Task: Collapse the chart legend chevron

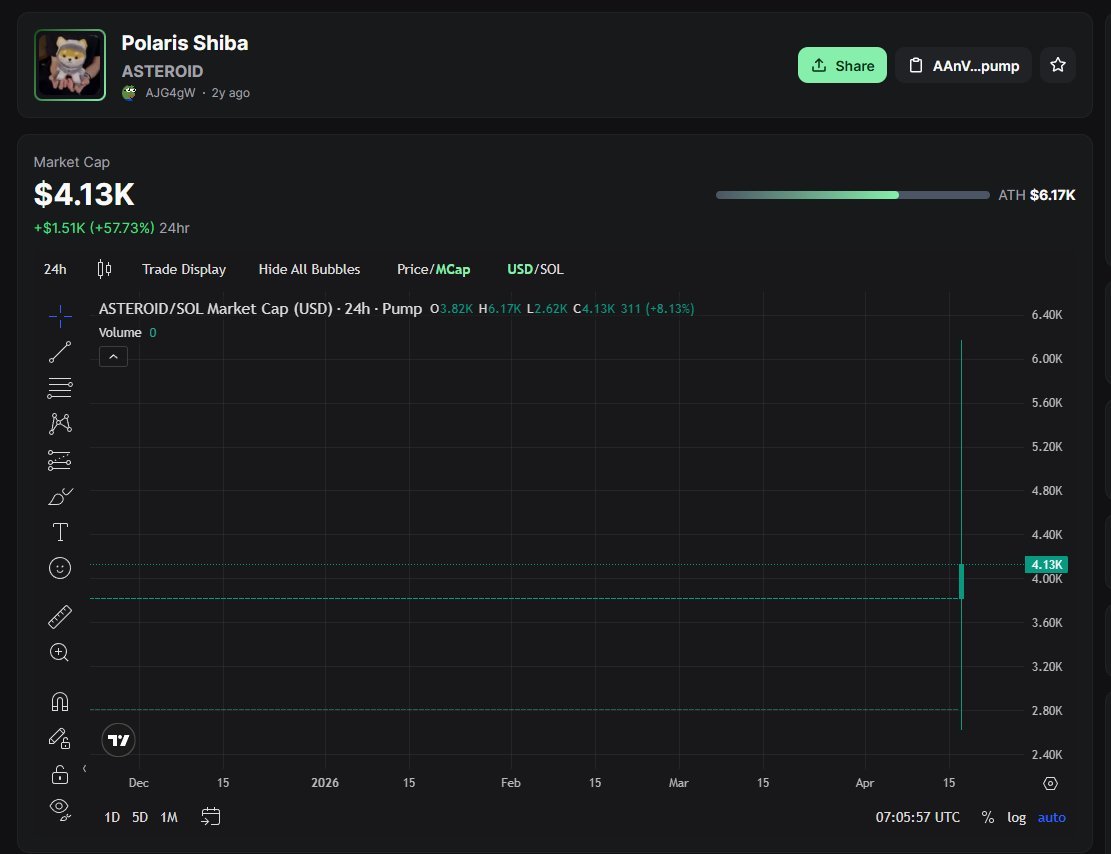Action: point(113,356)
